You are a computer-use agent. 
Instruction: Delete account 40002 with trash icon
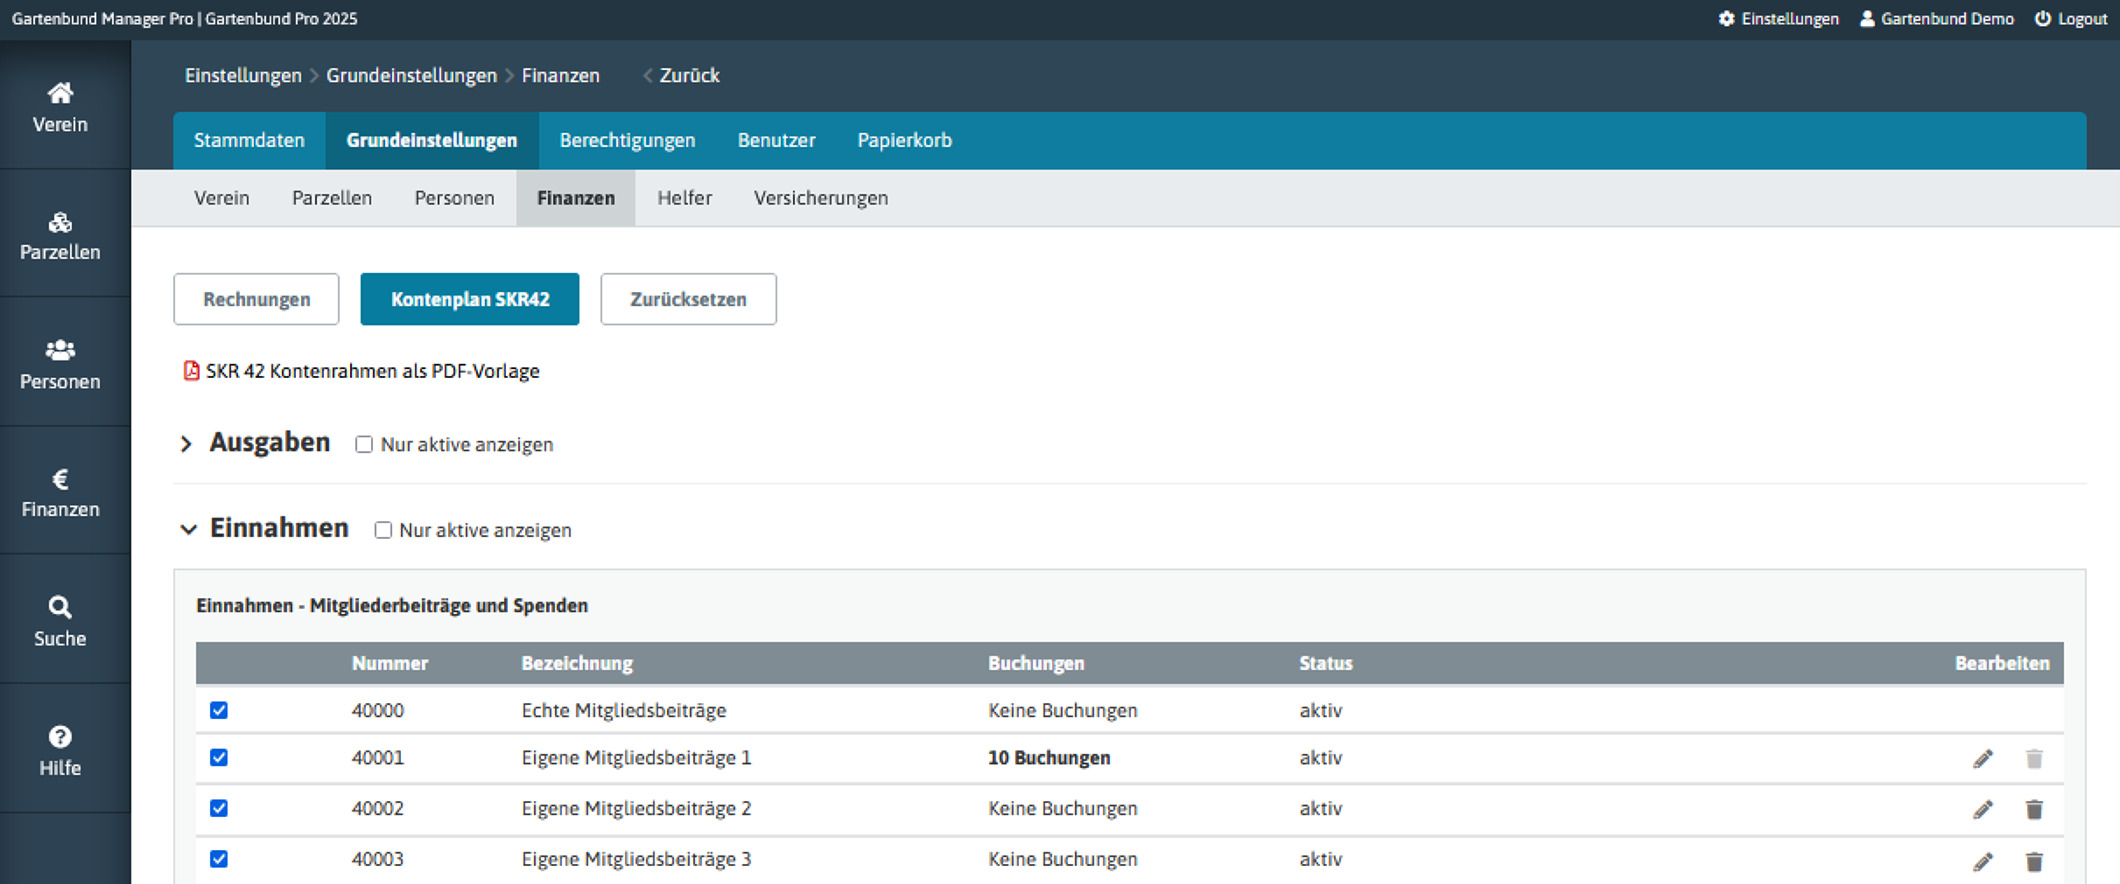(2034, 810)
